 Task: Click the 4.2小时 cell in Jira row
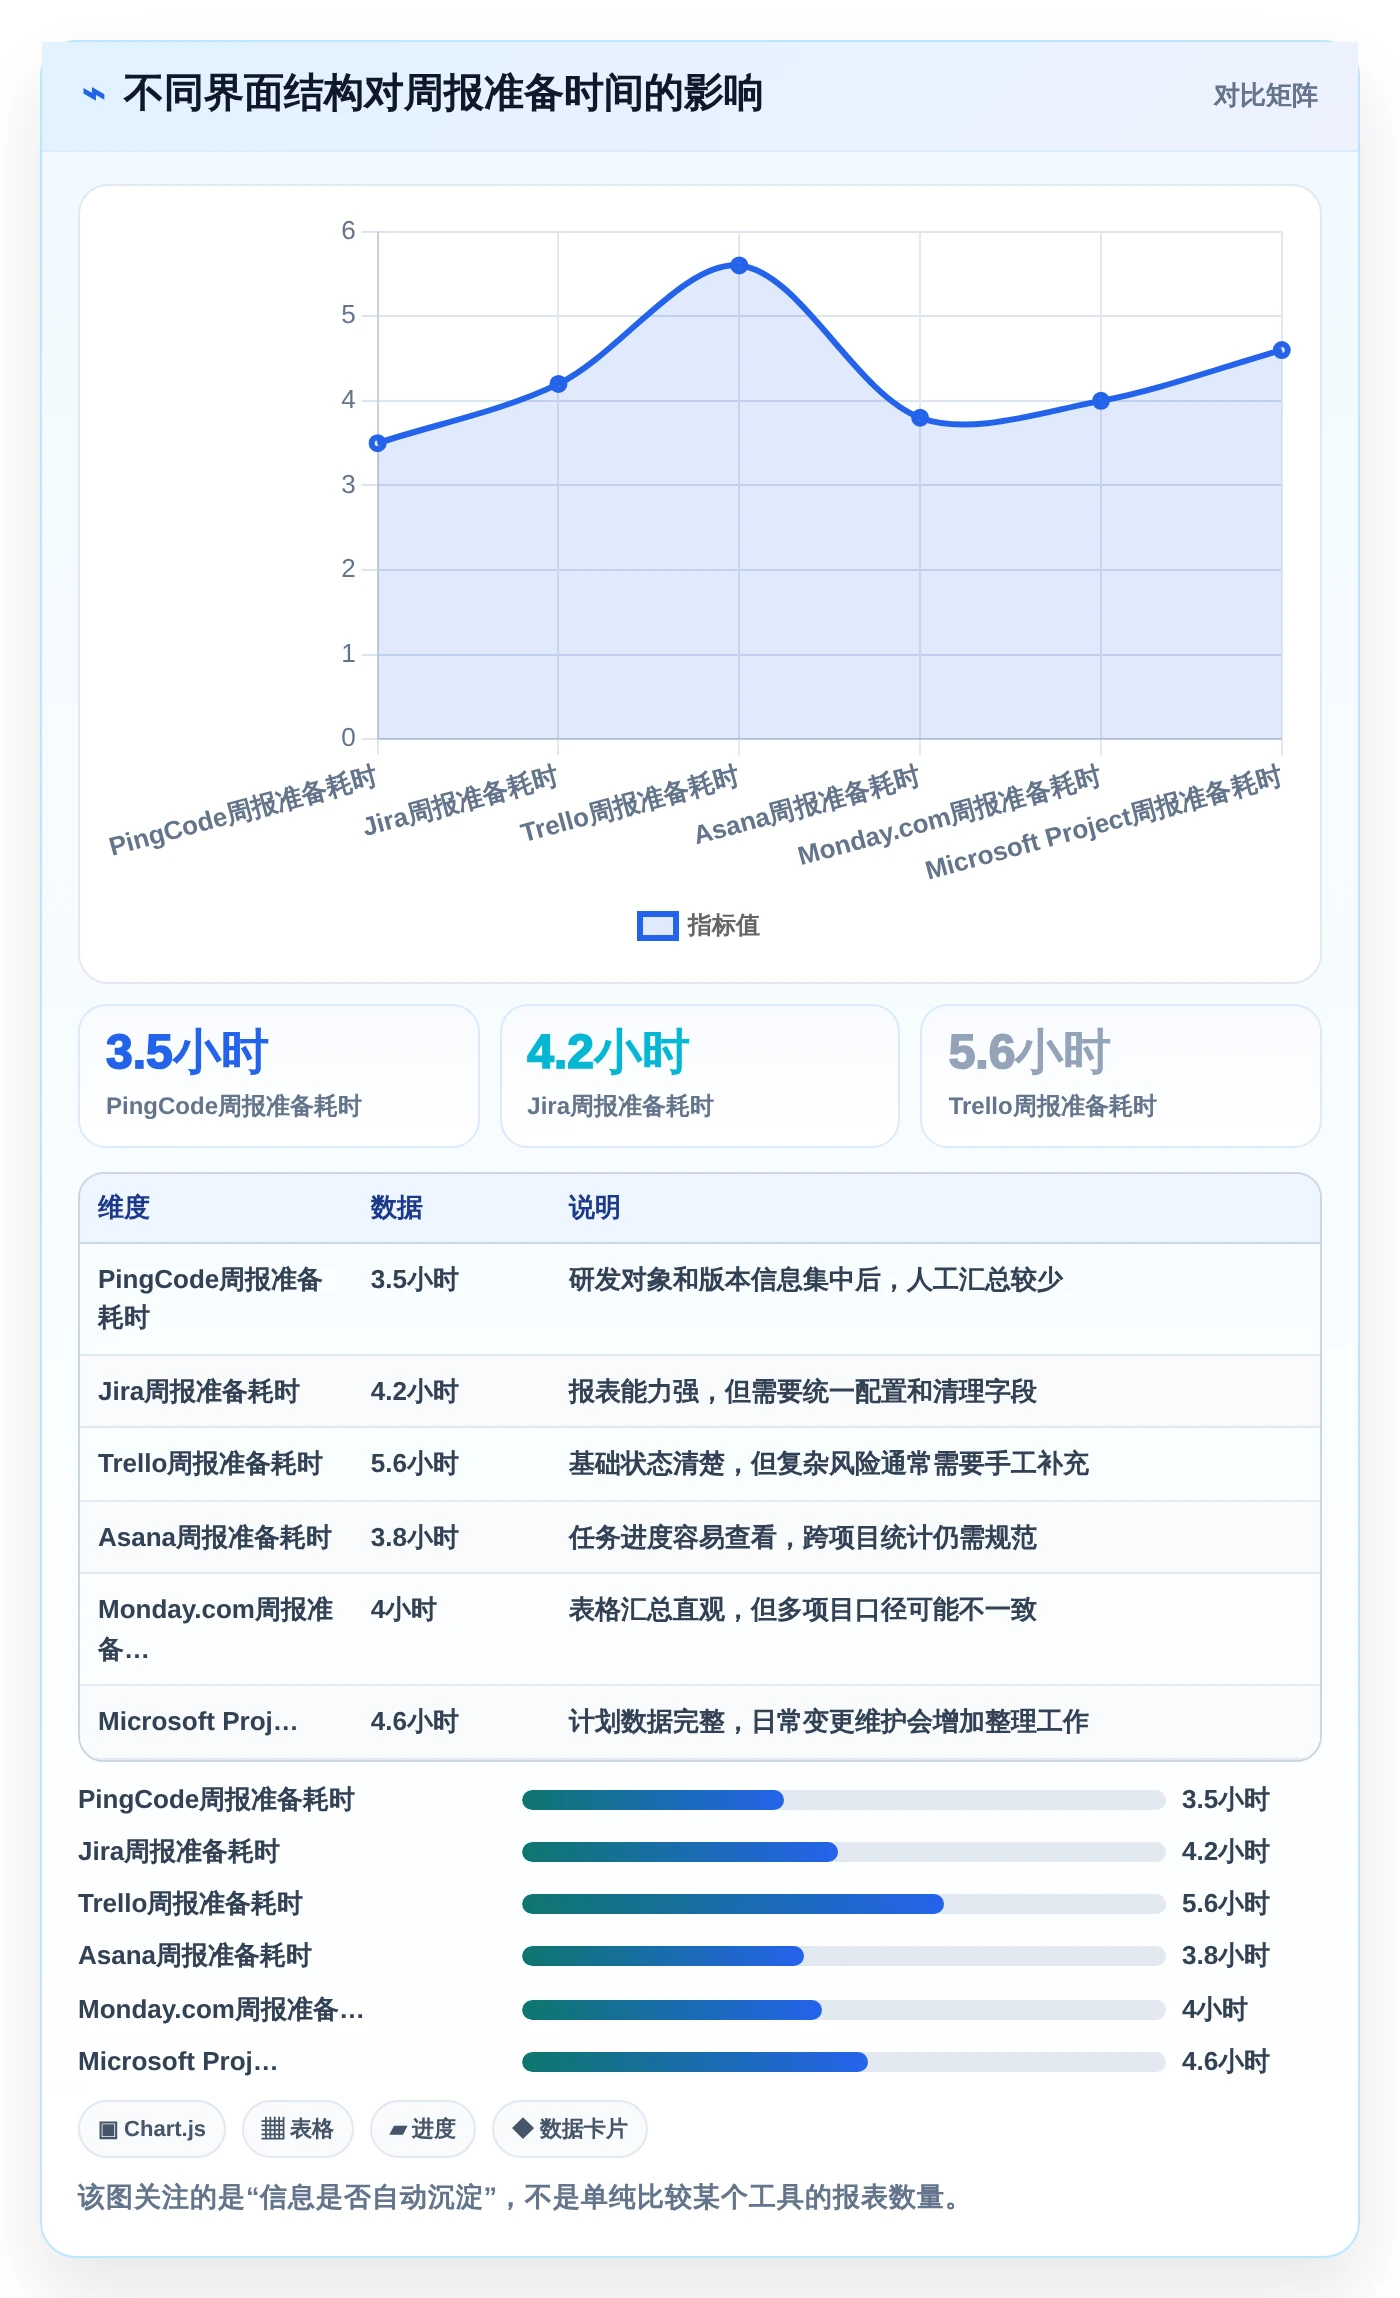pyautogui.click(x=414, y=1392)
